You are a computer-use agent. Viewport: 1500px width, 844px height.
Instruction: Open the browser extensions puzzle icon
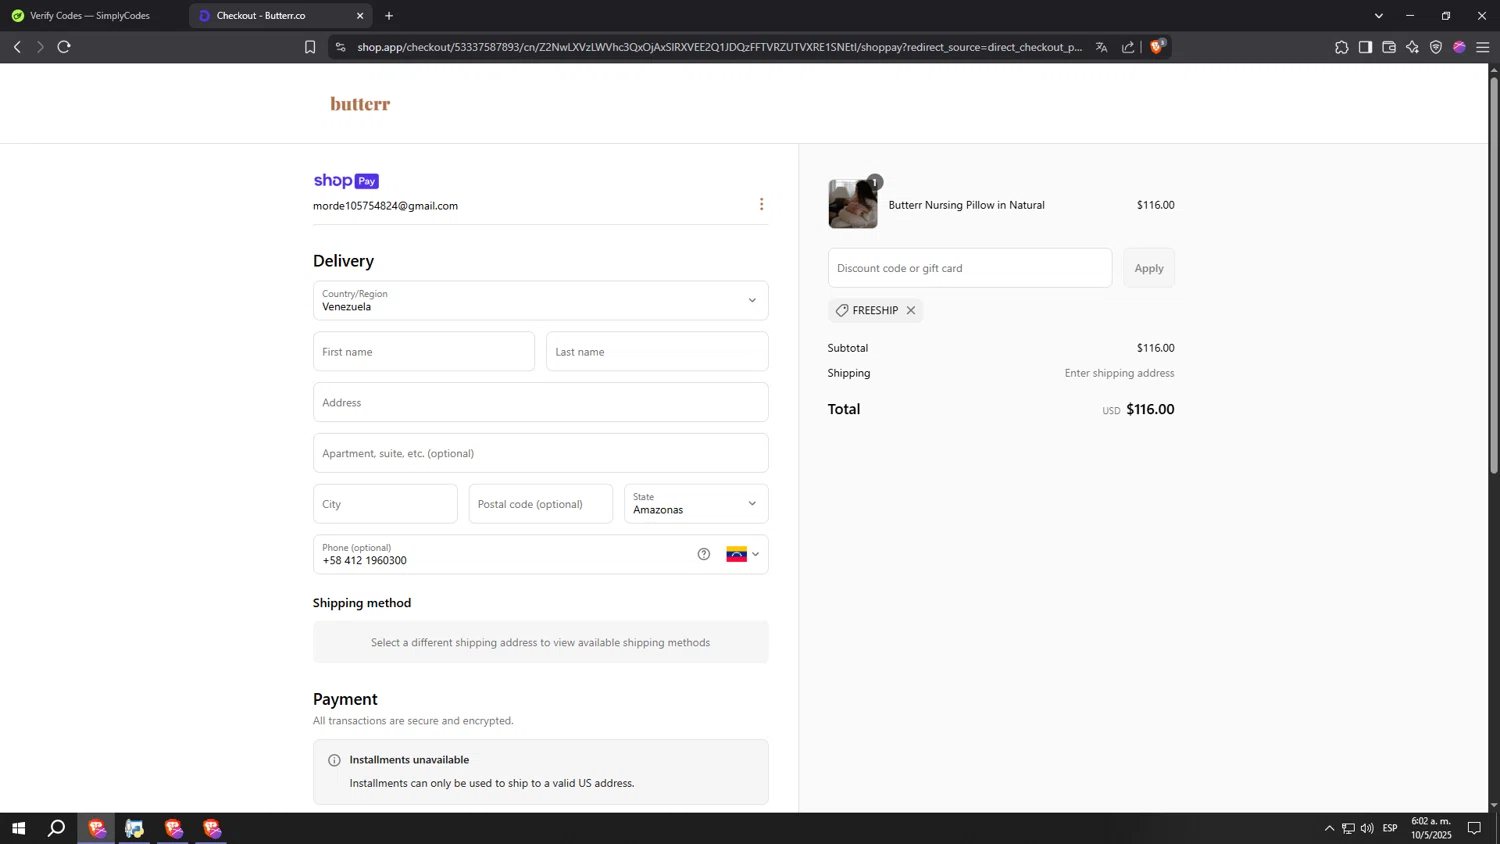[x=1341, y=47]
